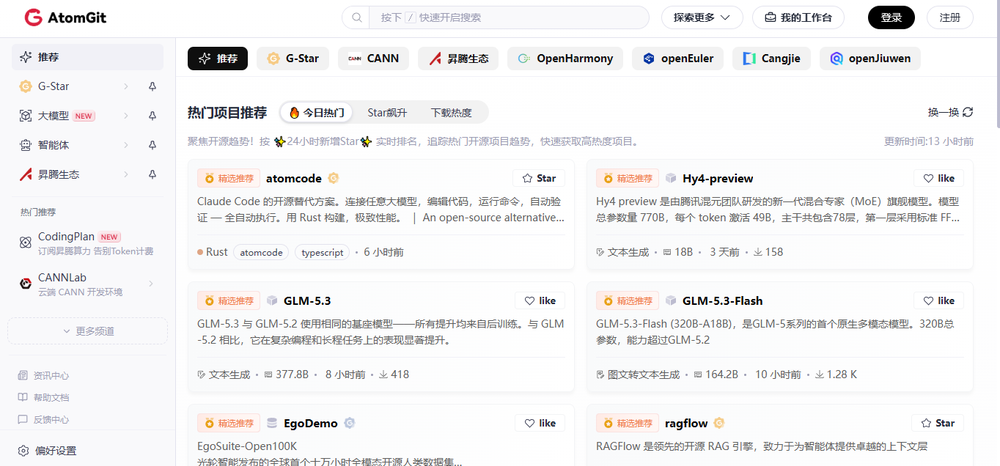Viewport: 1000px width, 466px height.
Task: Open 偏好设置 preferences
Action: (x=47, y=451)
